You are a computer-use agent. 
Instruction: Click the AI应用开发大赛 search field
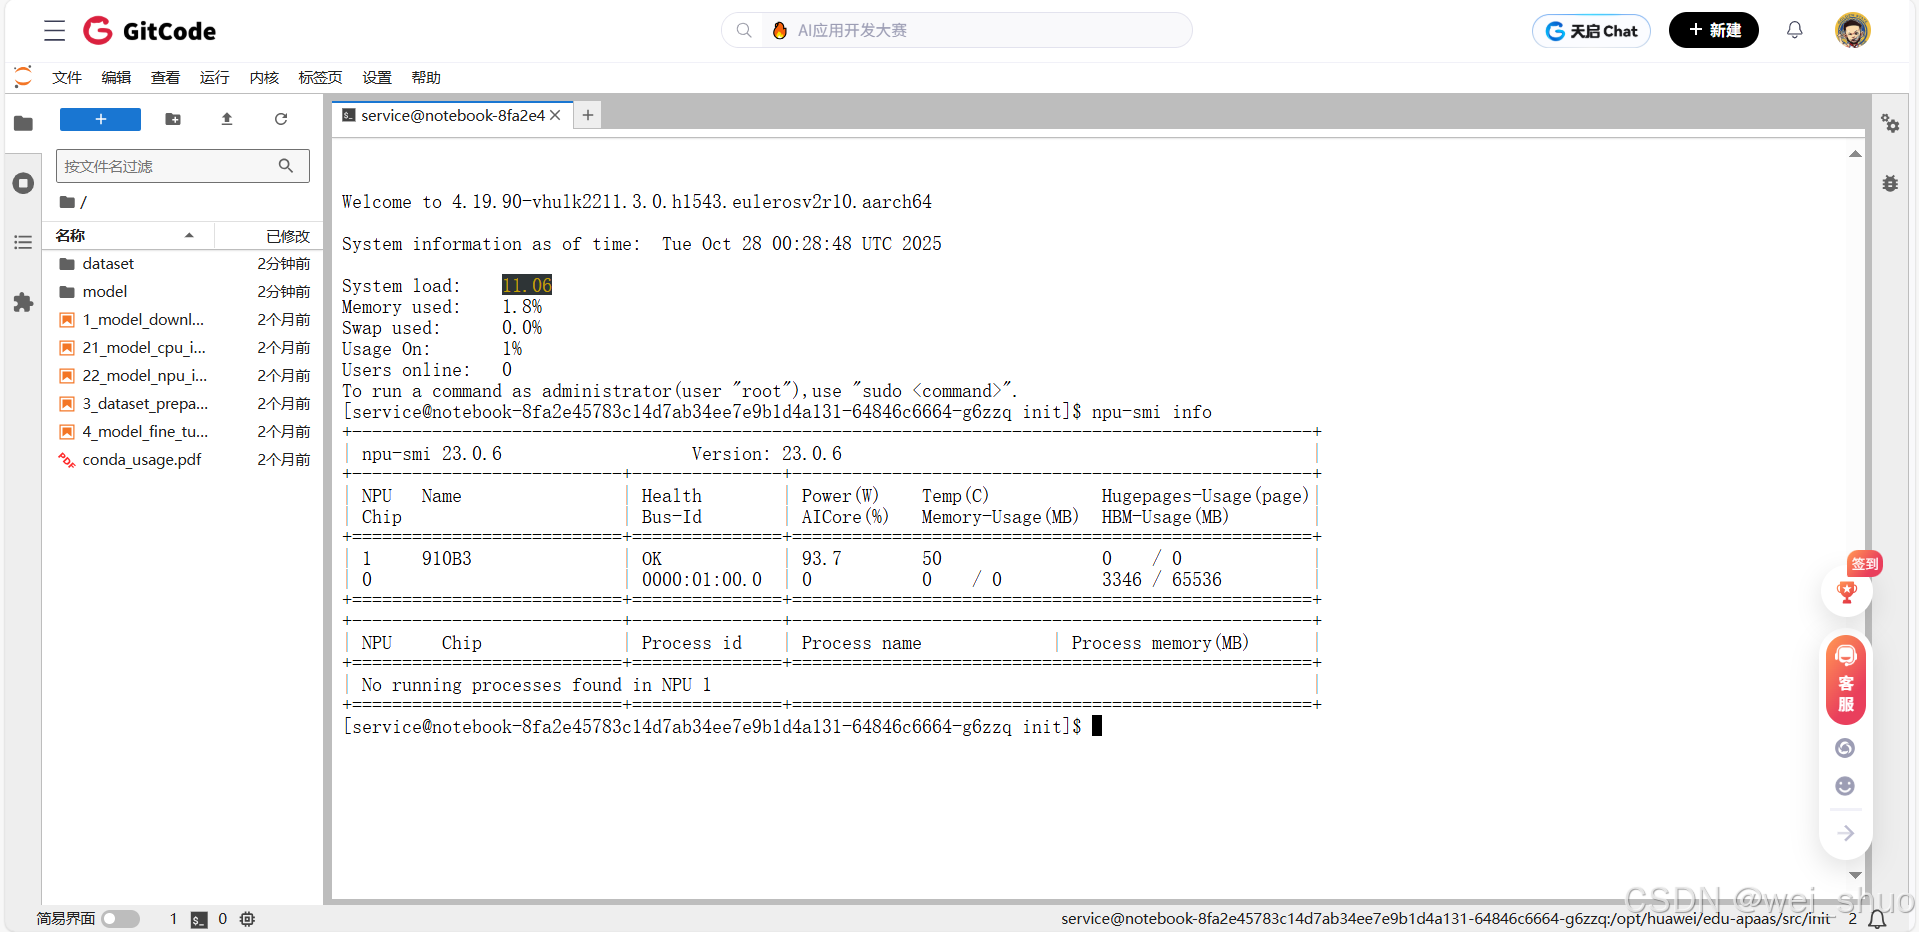957,30
